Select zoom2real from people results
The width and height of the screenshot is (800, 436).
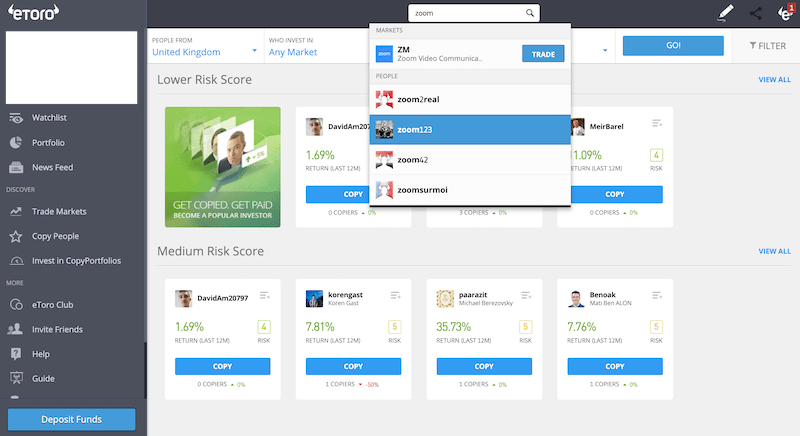[470, 99]
